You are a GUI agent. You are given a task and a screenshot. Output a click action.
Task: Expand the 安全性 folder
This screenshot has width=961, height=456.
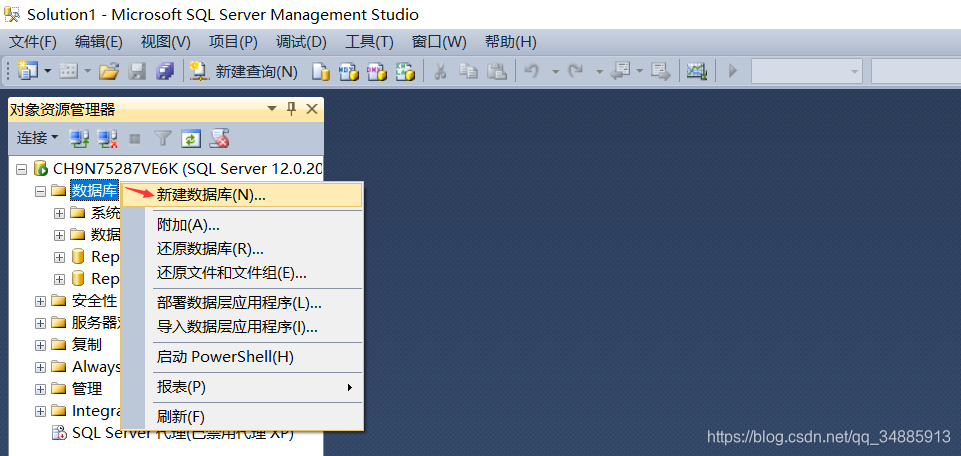pos(40,301)
